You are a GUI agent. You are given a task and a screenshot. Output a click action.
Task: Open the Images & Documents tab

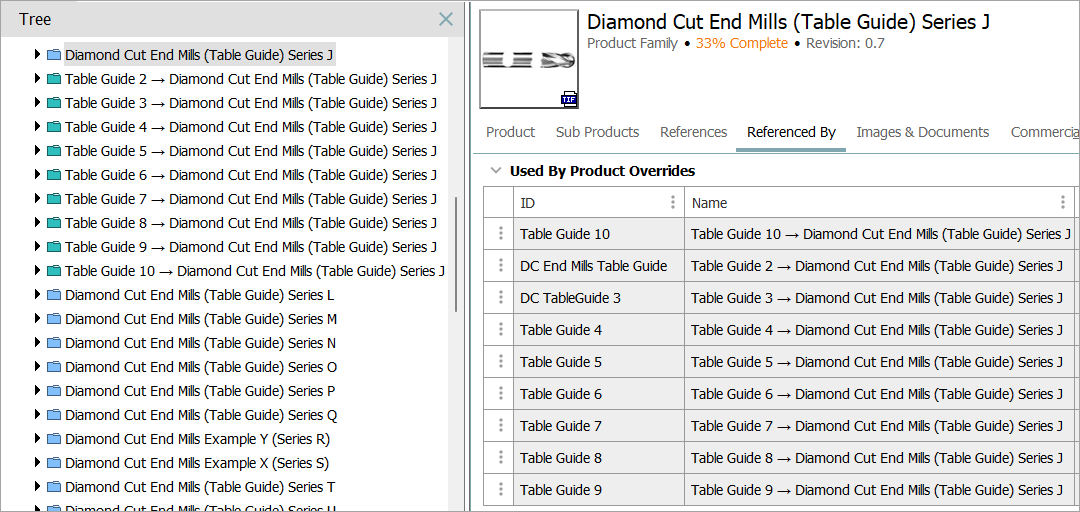tap(922, 132)
